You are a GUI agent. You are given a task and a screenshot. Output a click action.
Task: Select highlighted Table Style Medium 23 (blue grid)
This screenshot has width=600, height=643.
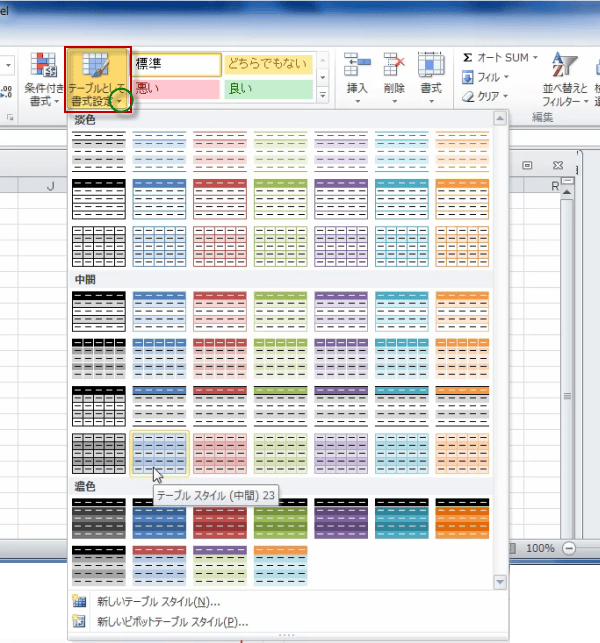point(159,454)
